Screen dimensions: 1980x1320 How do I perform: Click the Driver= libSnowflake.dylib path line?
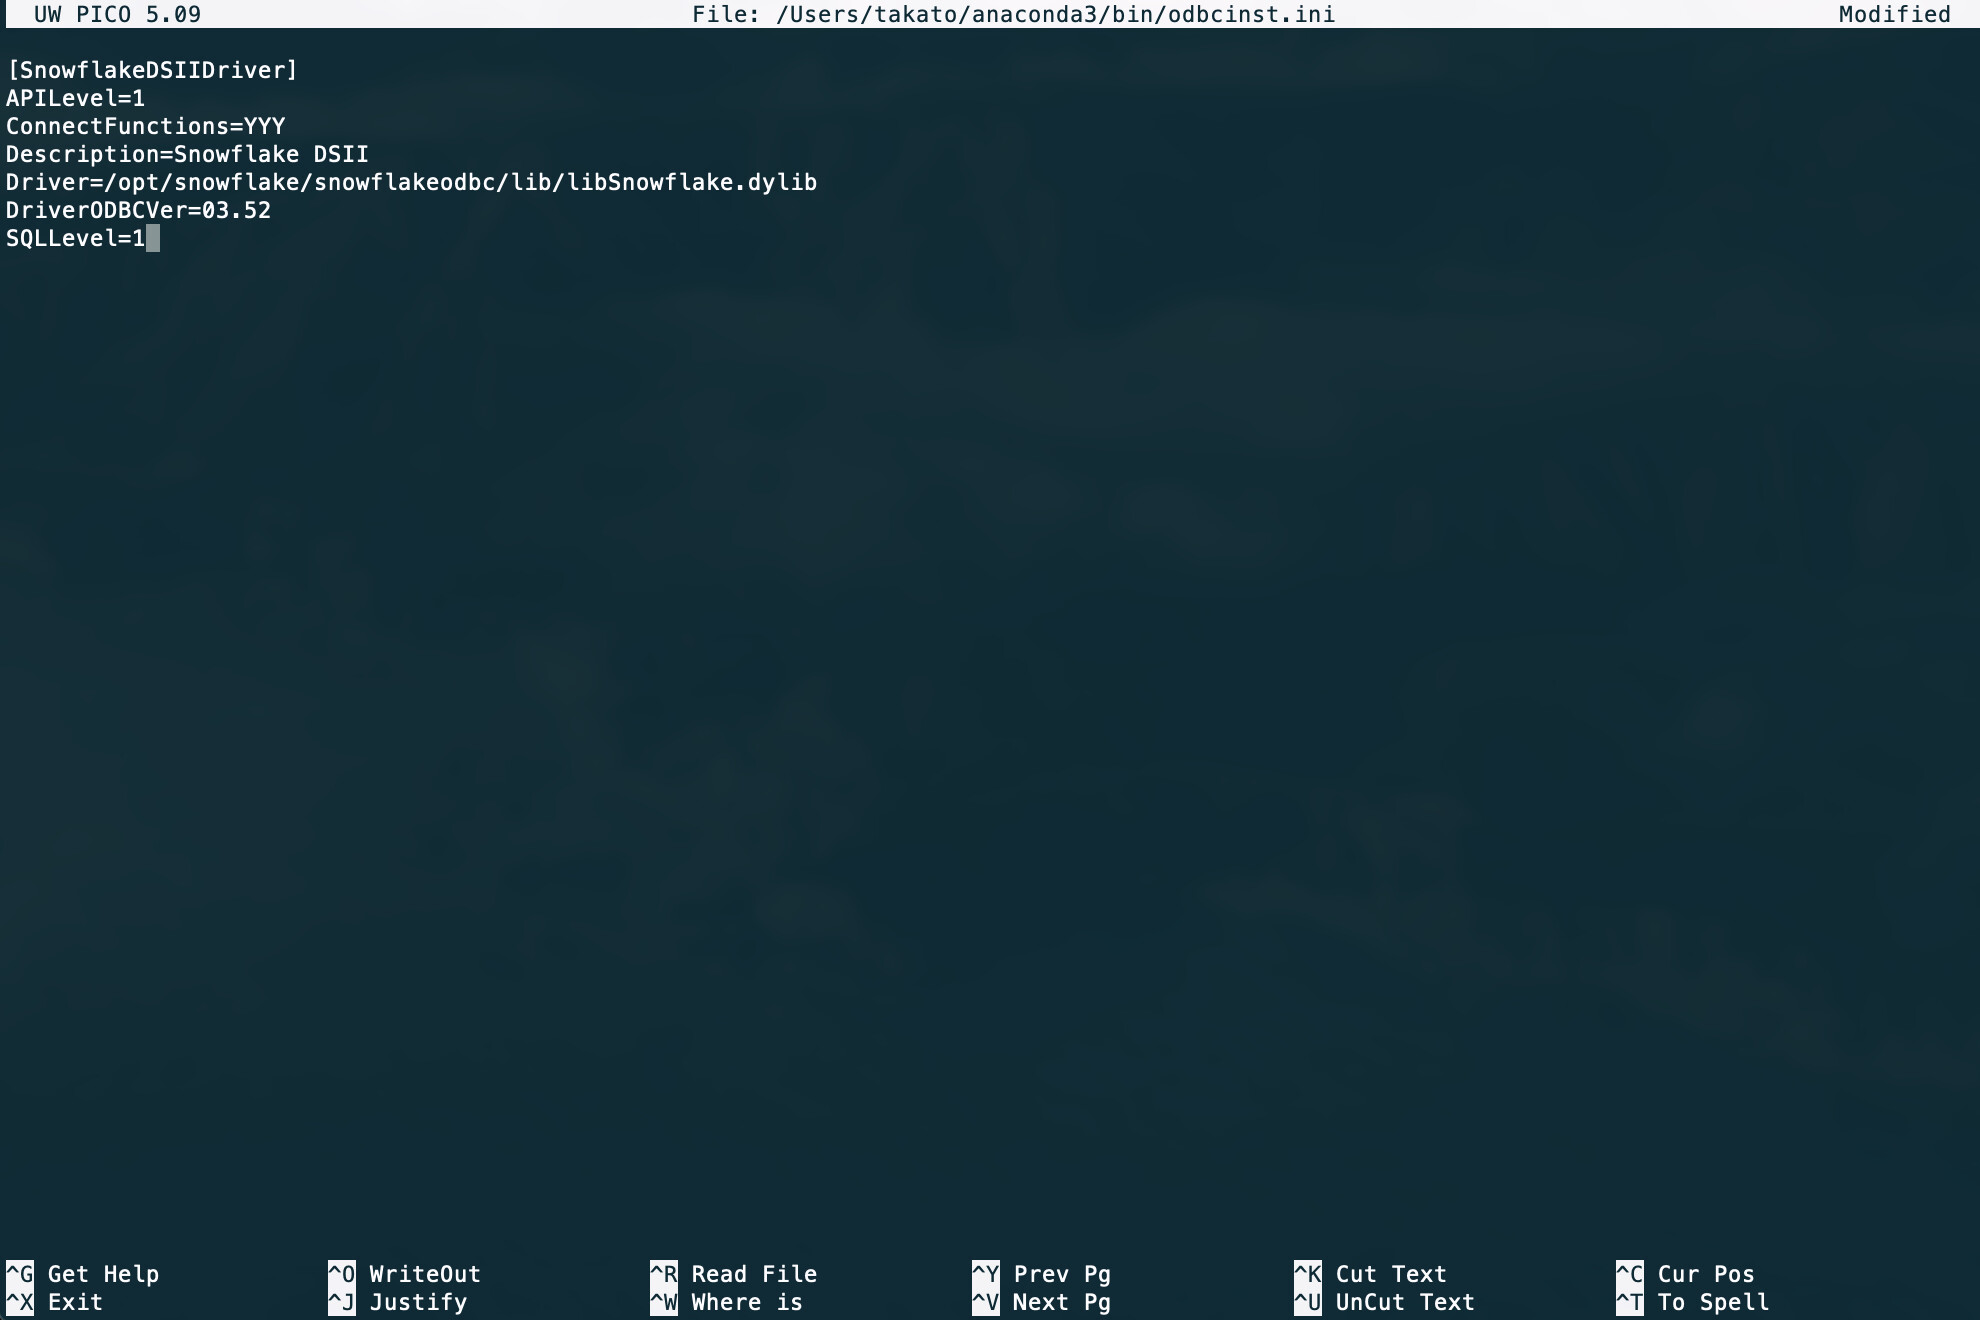click(x=412, y=182)
